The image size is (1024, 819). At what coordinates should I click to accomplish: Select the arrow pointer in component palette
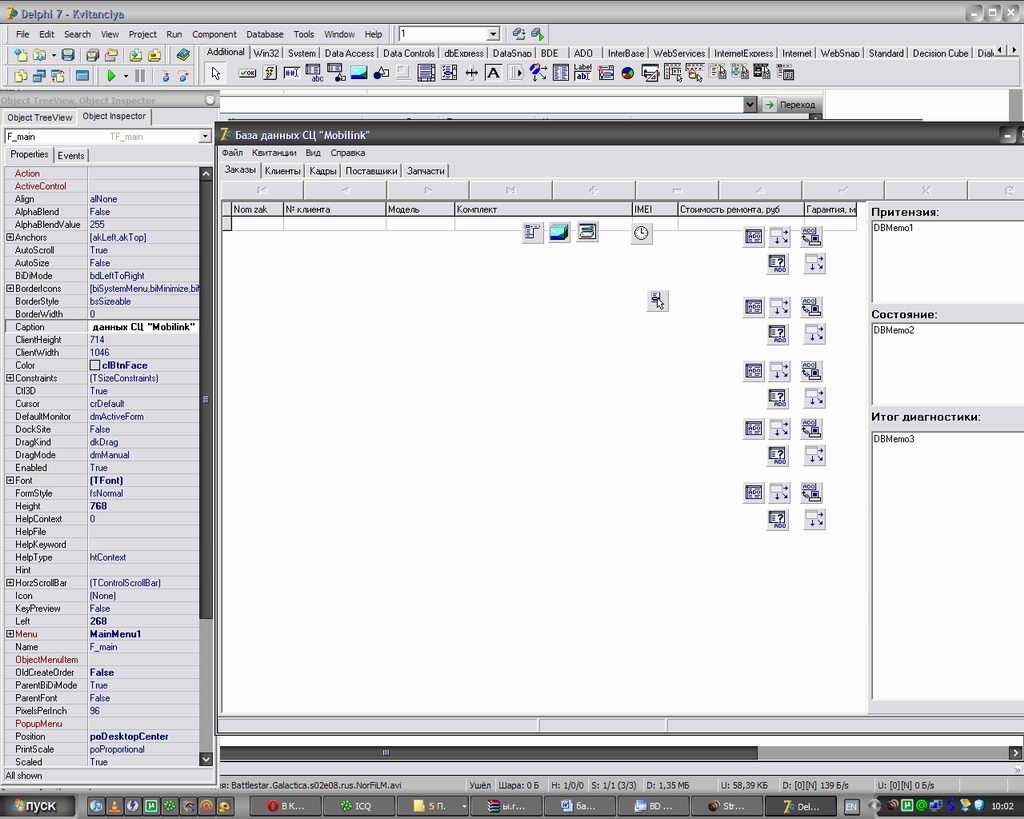(216, 73)
